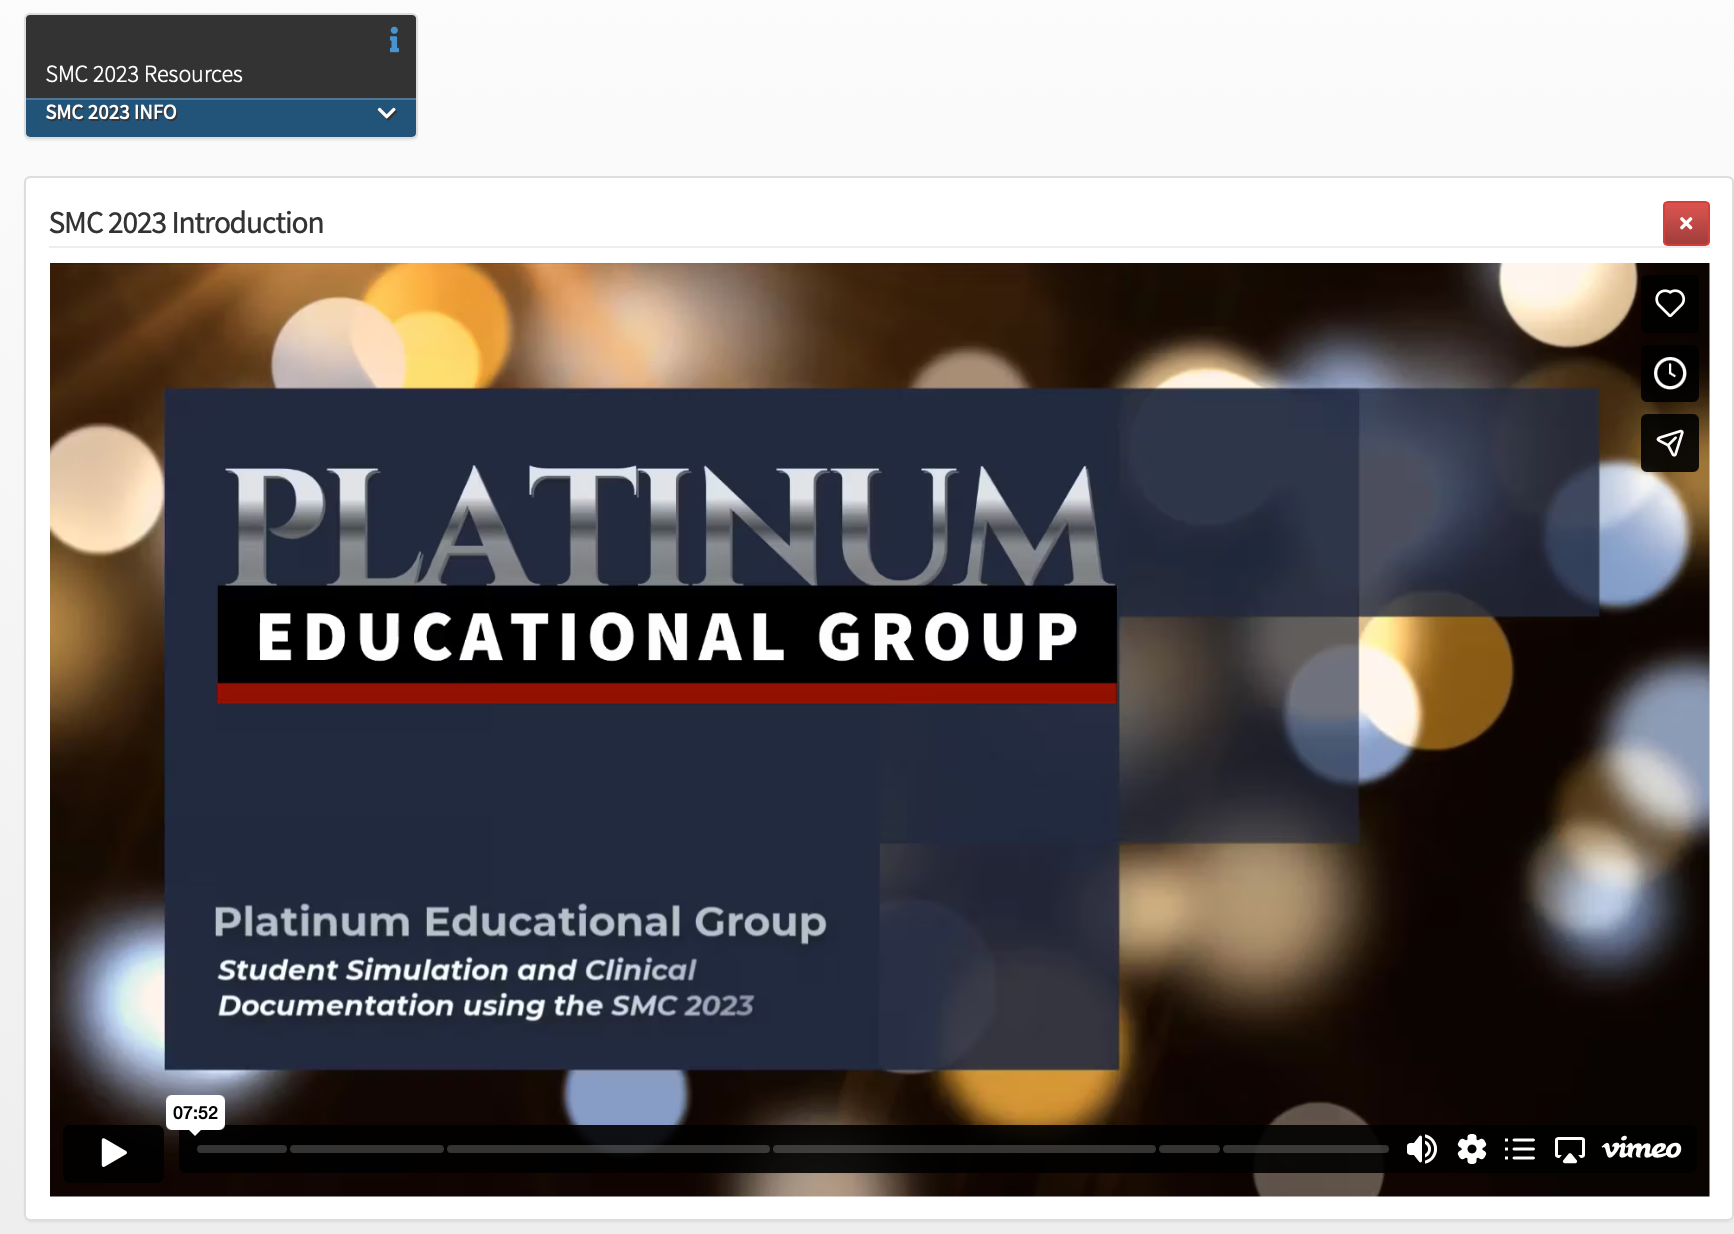The height and width of the screenshot is (1234, 1734).
Task: Click the heart like icon on video
Action: pos(1669,303)
